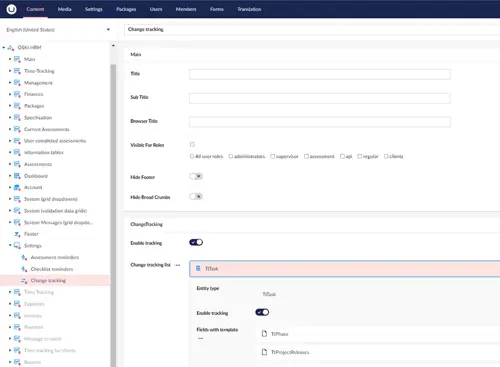Click the TtPhase document icon

[264, 334]
